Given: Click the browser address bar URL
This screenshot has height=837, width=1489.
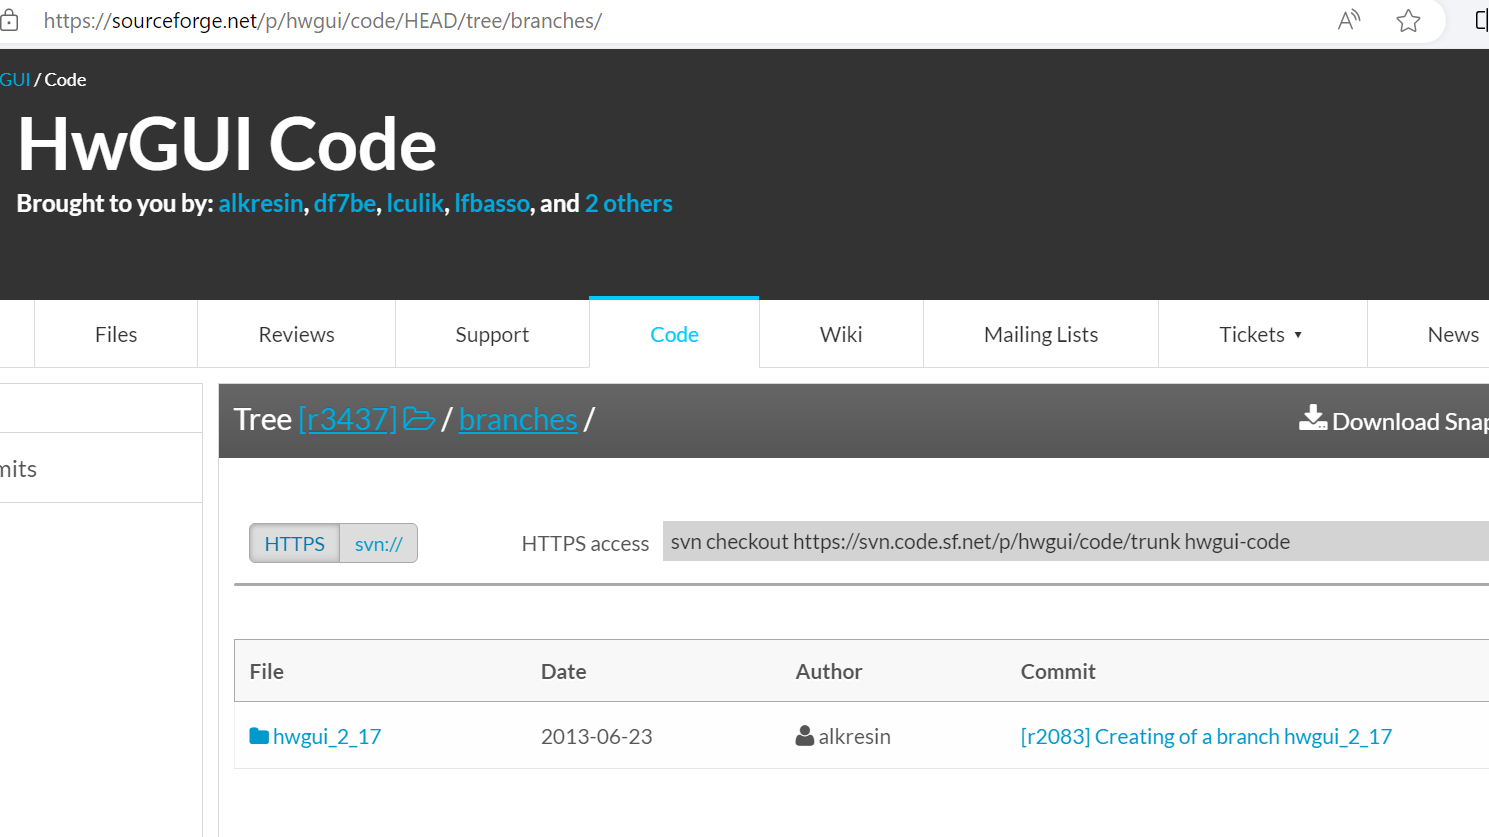Looking at the screenshot, I should pyautogui.click(x=323, y=20).
